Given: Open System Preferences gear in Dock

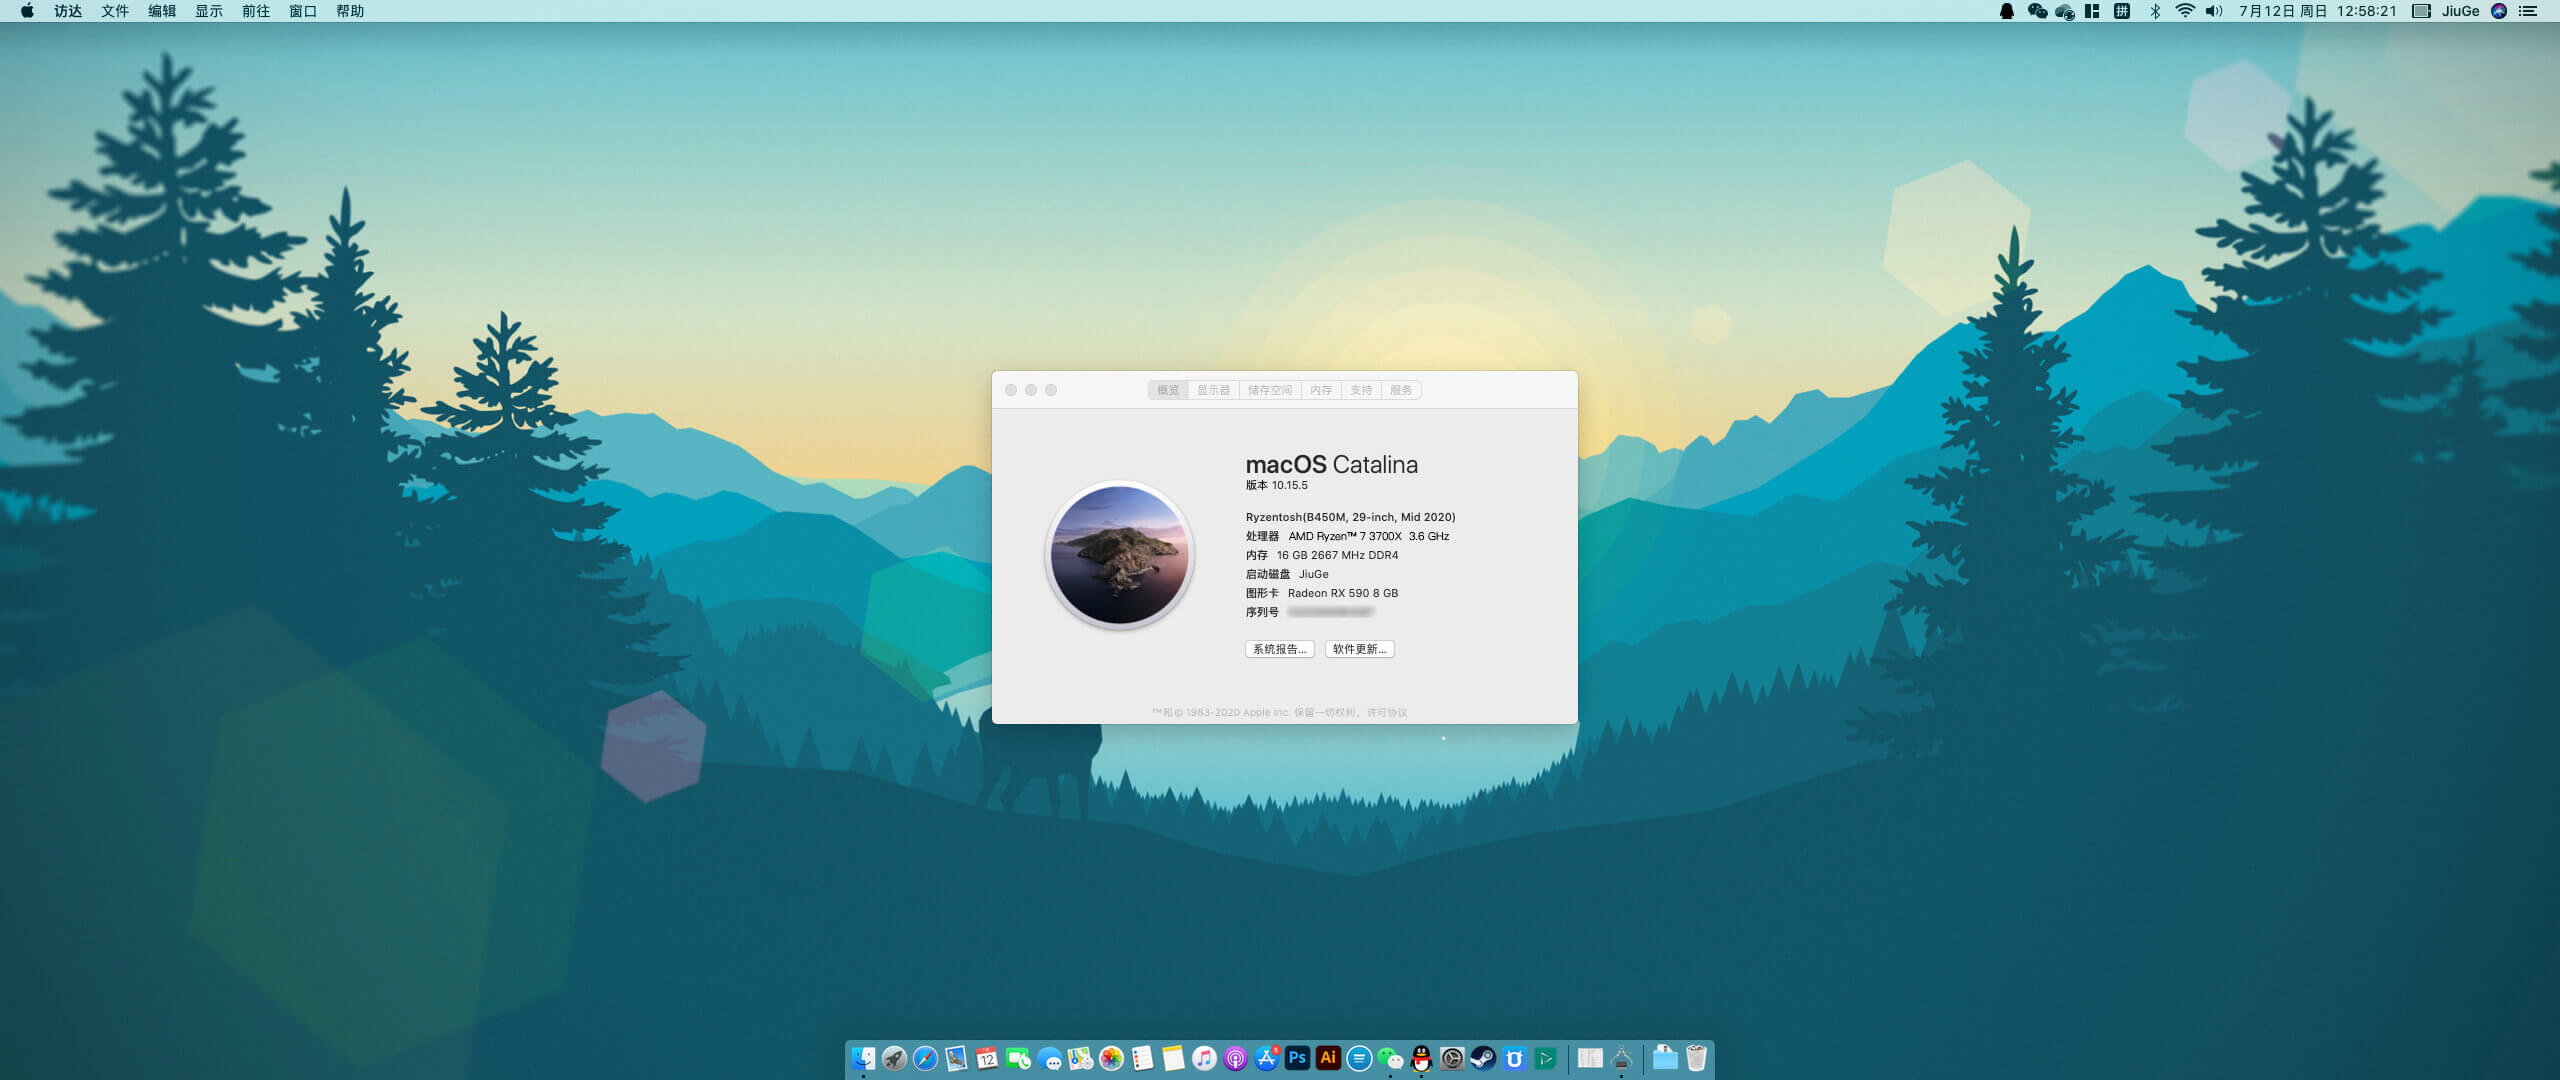Looking at the screenshot, I should click(1452, 1058).
